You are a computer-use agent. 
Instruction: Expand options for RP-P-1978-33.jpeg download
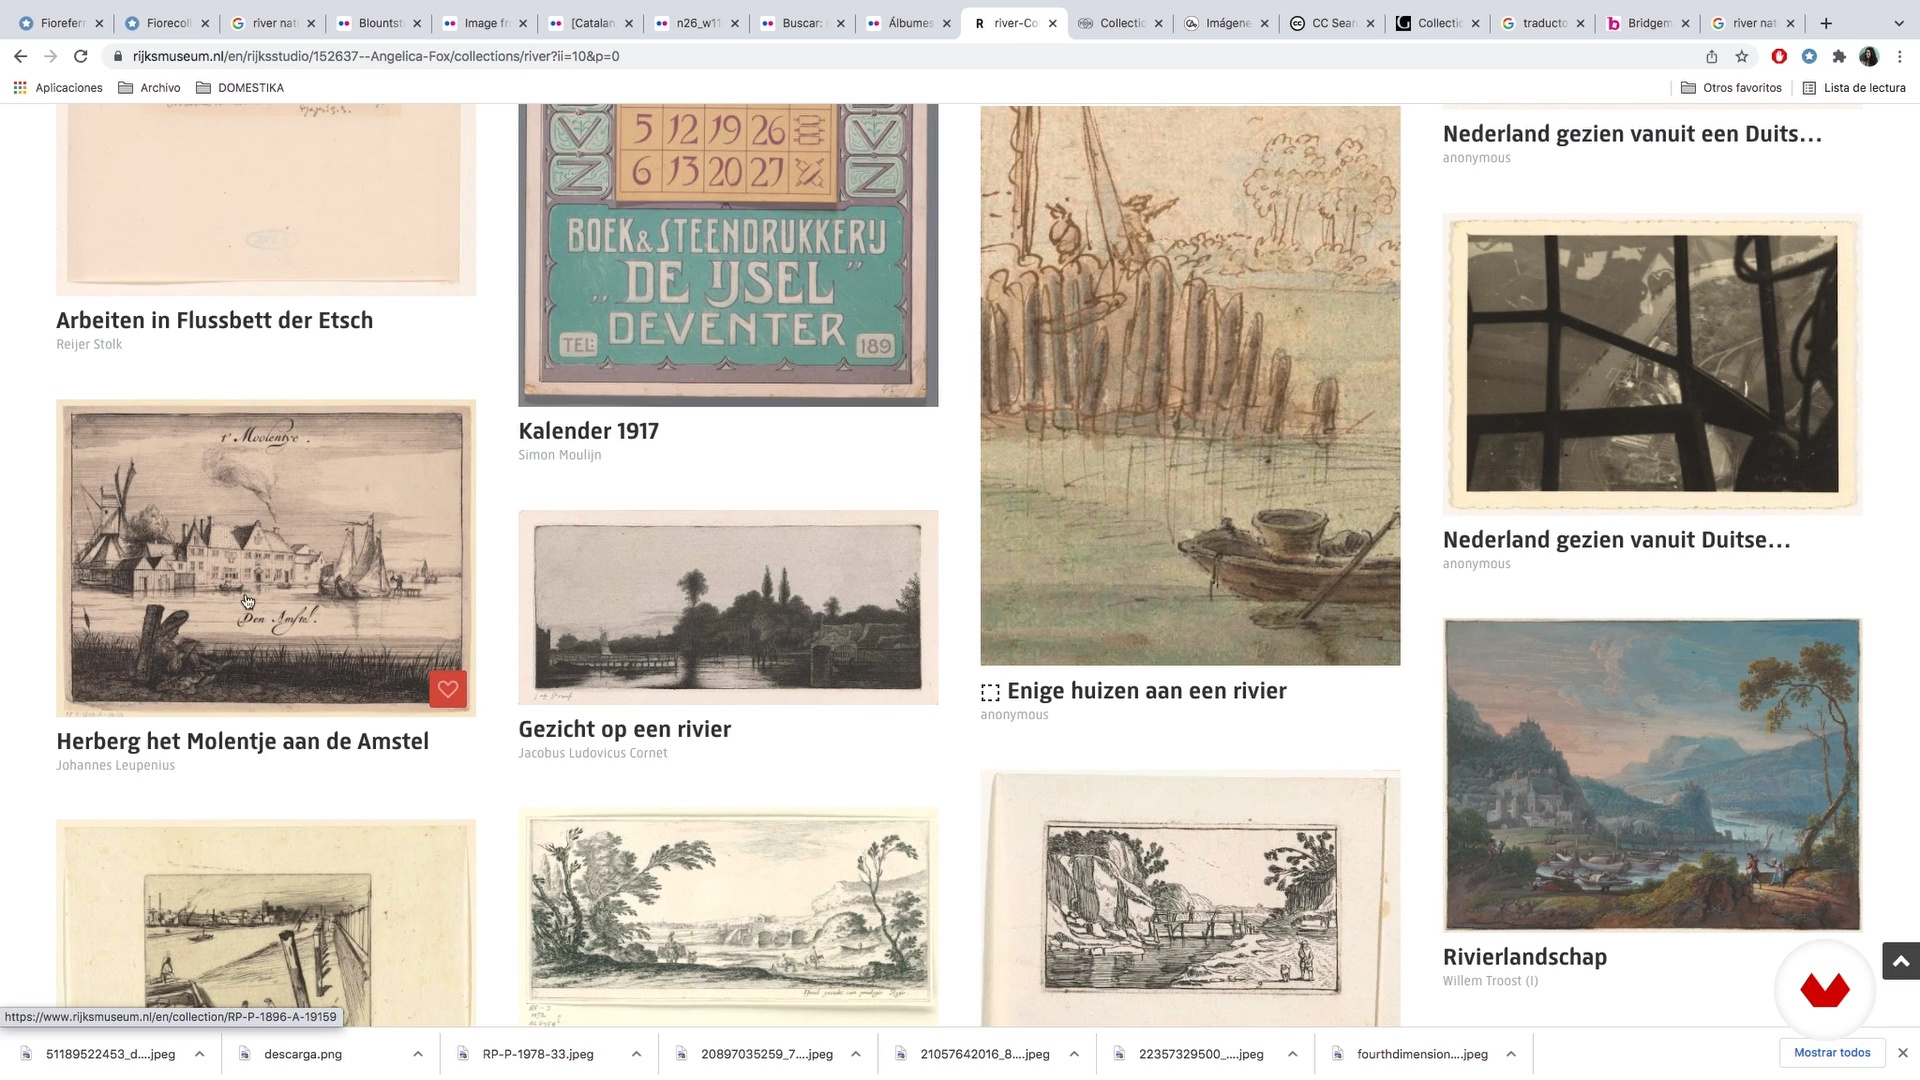tap(636, 1054)
